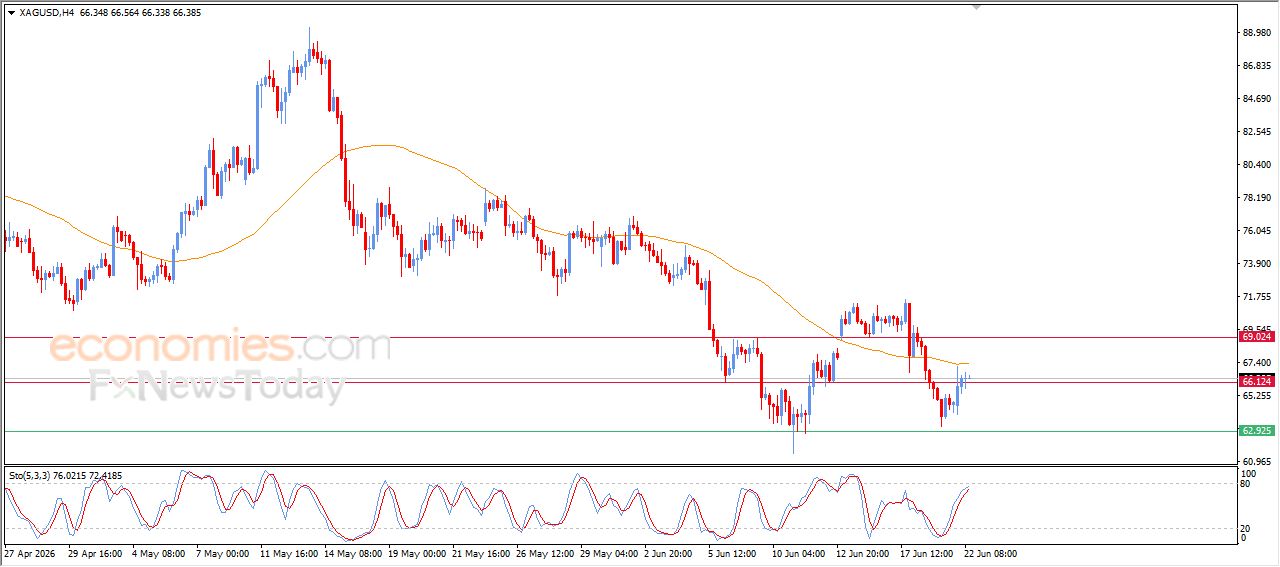1280x567 pixels.
Task: Click the 66.124 red price label
Action: pyautogui.click(x=1256, y=381)
